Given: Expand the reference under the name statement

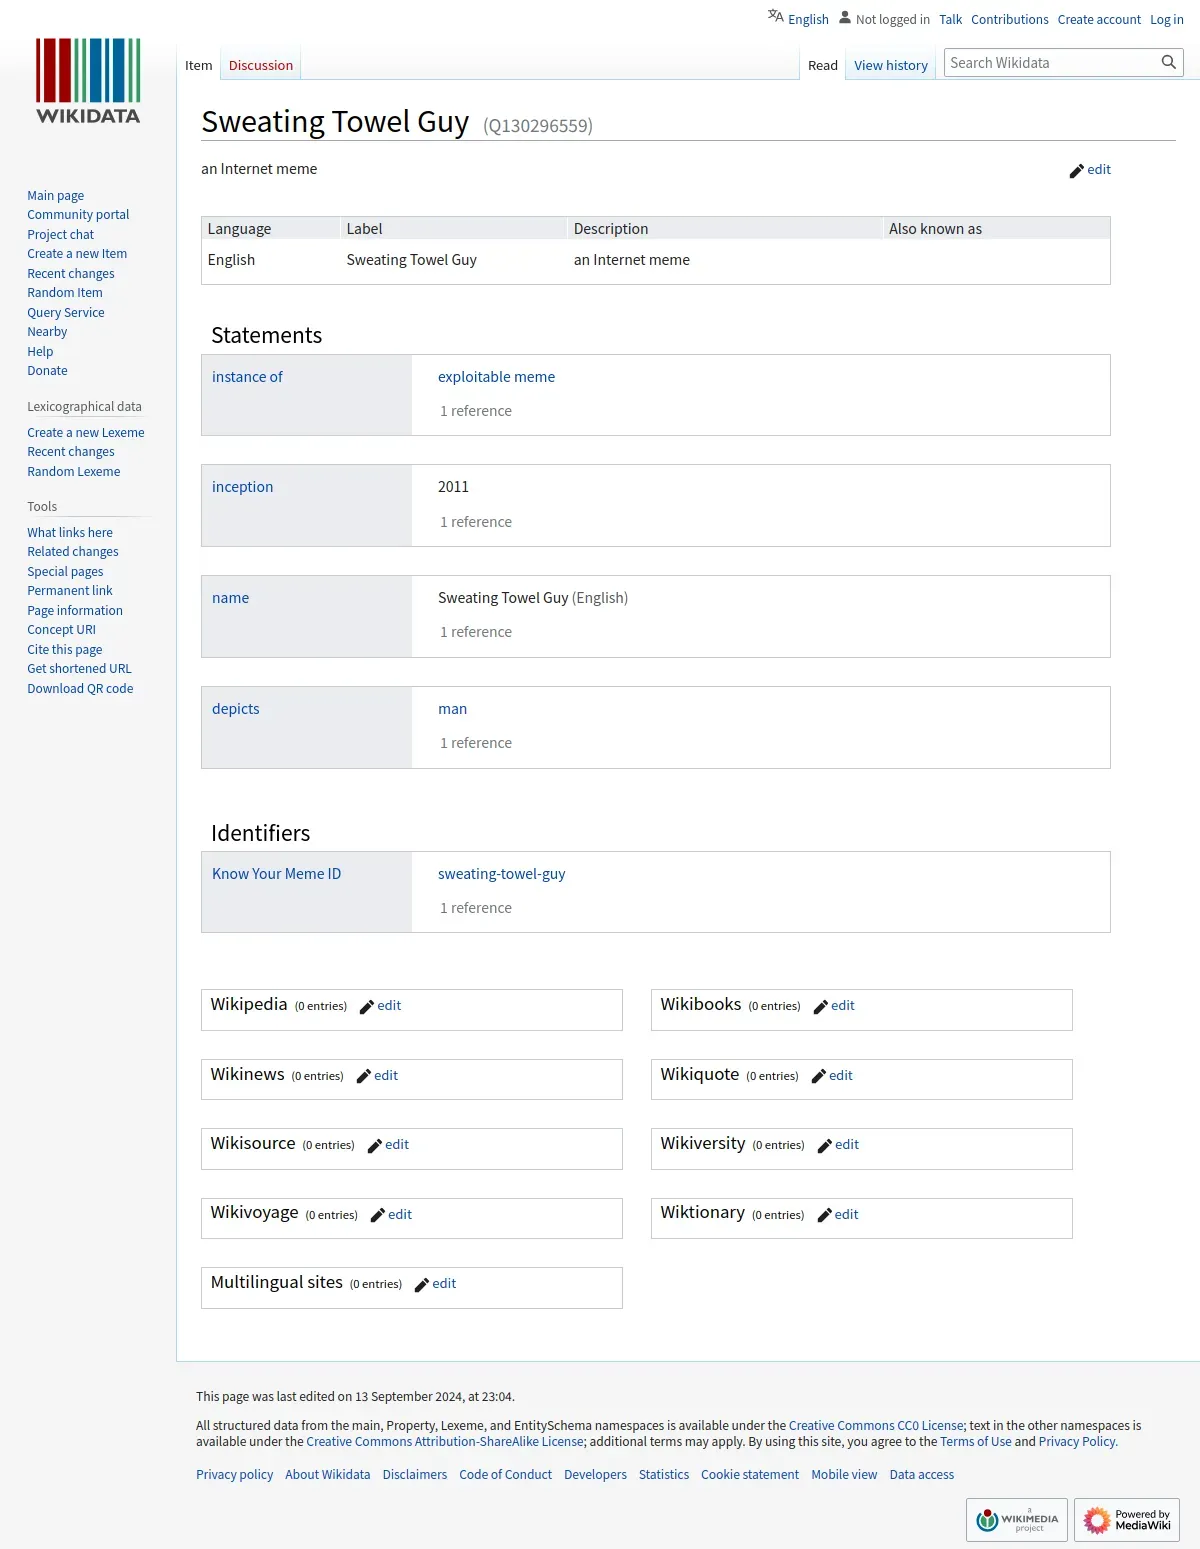Looking at the screenshot, I should click(476, 632).
